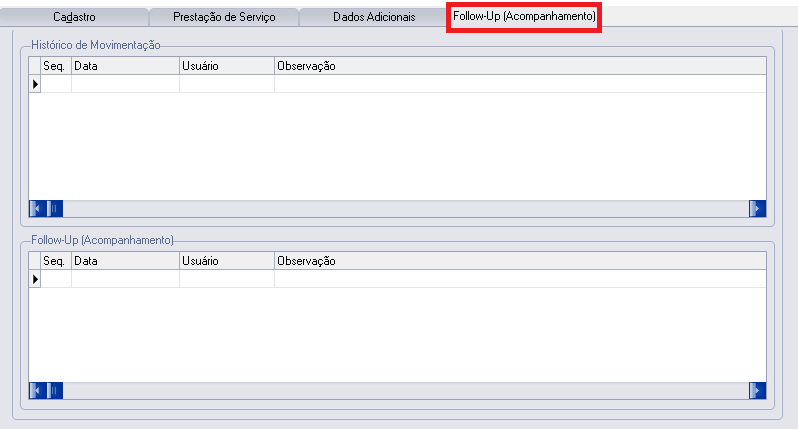Image resolution: width=798 pixels, height=429 pixels.
Task: Select Data cell in Follow-Up first row
Action: point(125,279)
